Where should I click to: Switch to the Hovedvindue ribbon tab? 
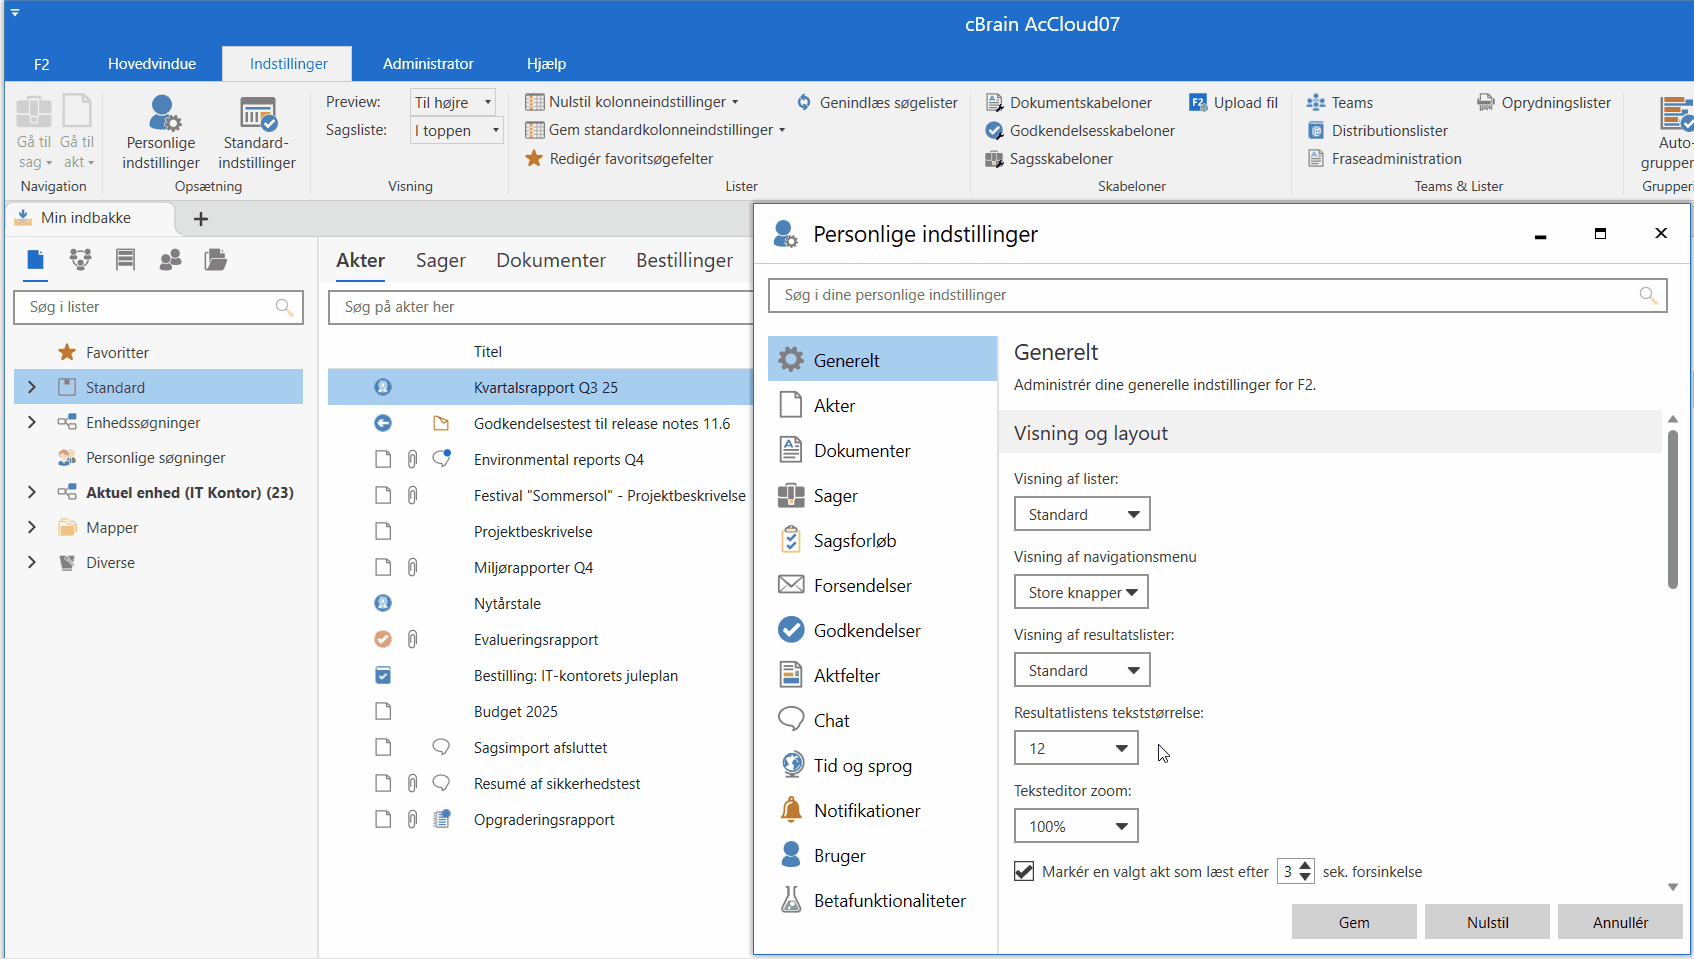click(x=152, y=64)
